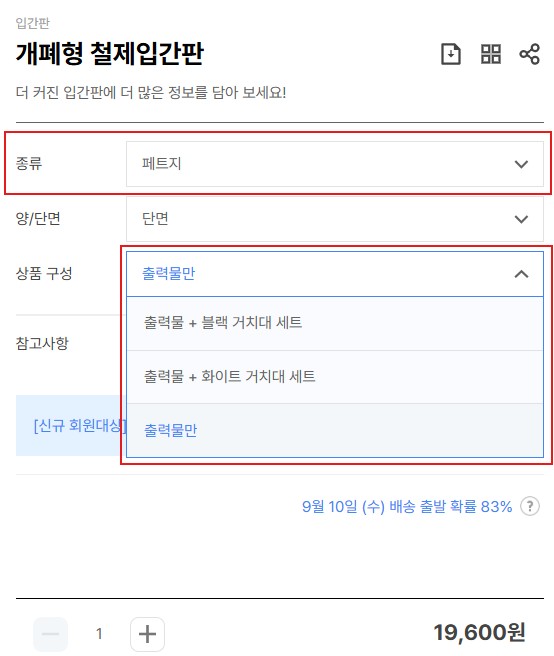The image size is (554, 656).
Task: Click the 참고사항 label
Action: click(x=42, y=343)
